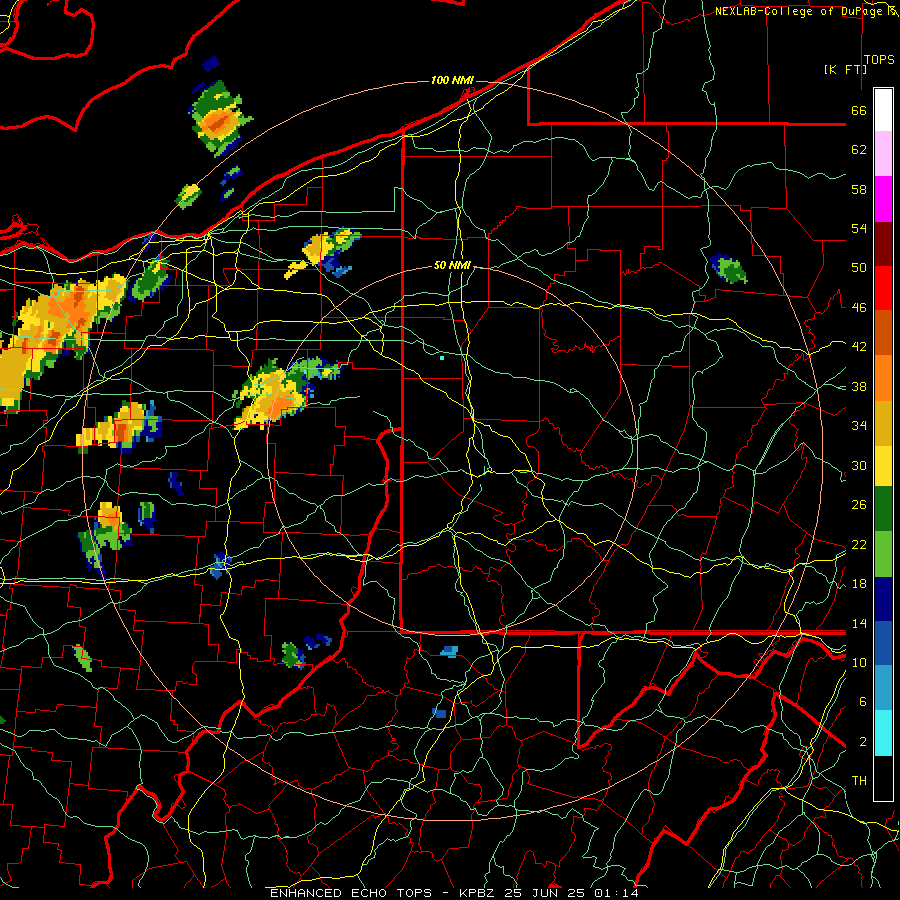
Task: Click the 50 NMI range ring label
Action: [x=452, y=265]
